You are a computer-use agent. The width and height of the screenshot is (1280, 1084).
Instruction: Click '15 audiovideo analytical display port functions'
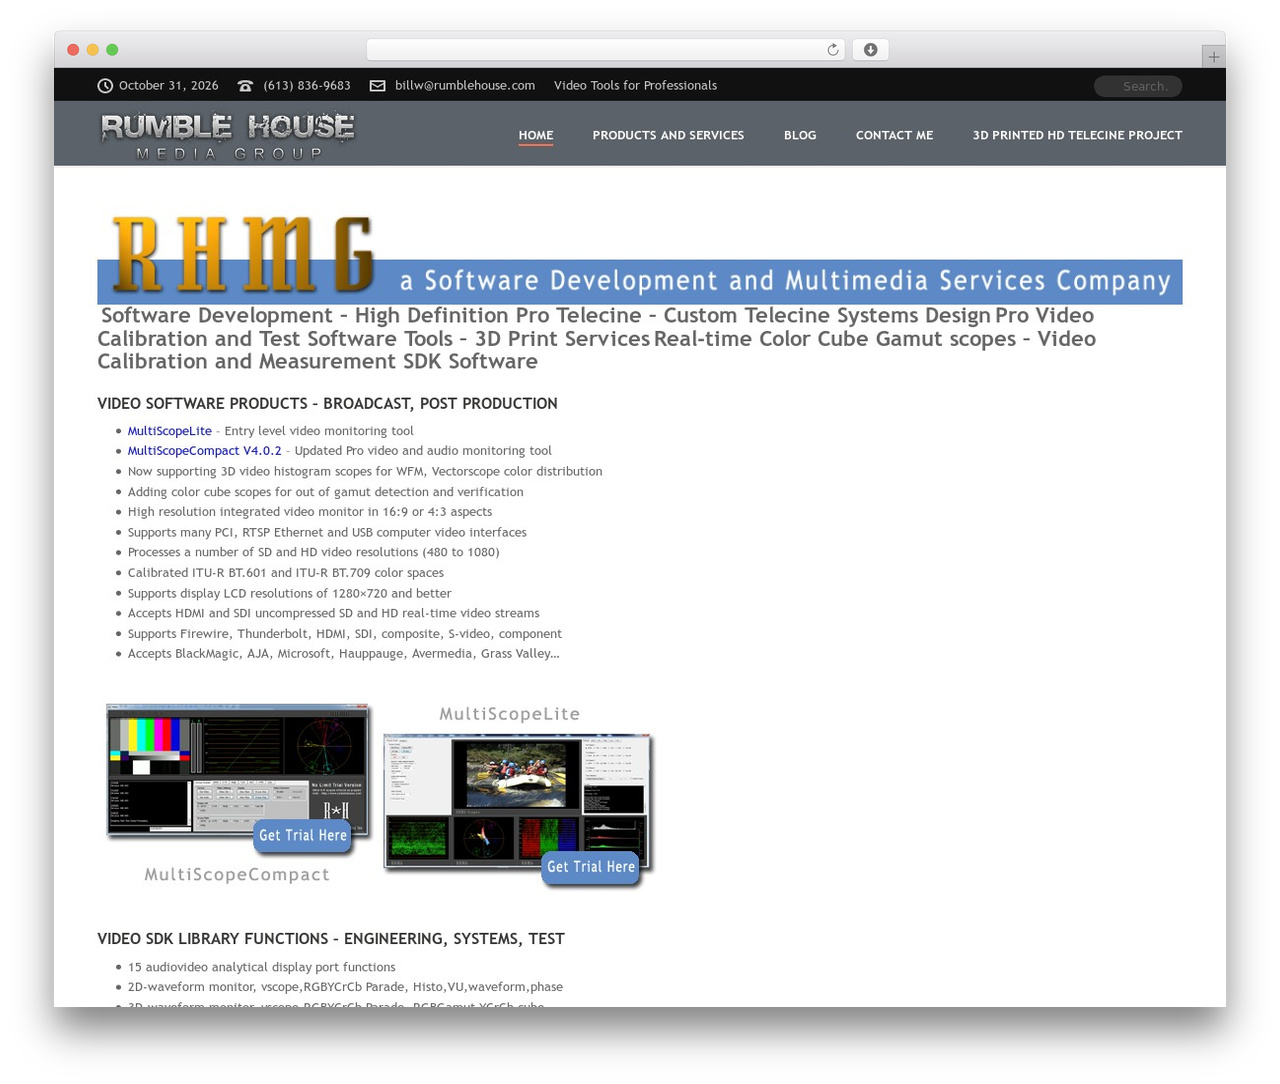click(x=261, y=967)
